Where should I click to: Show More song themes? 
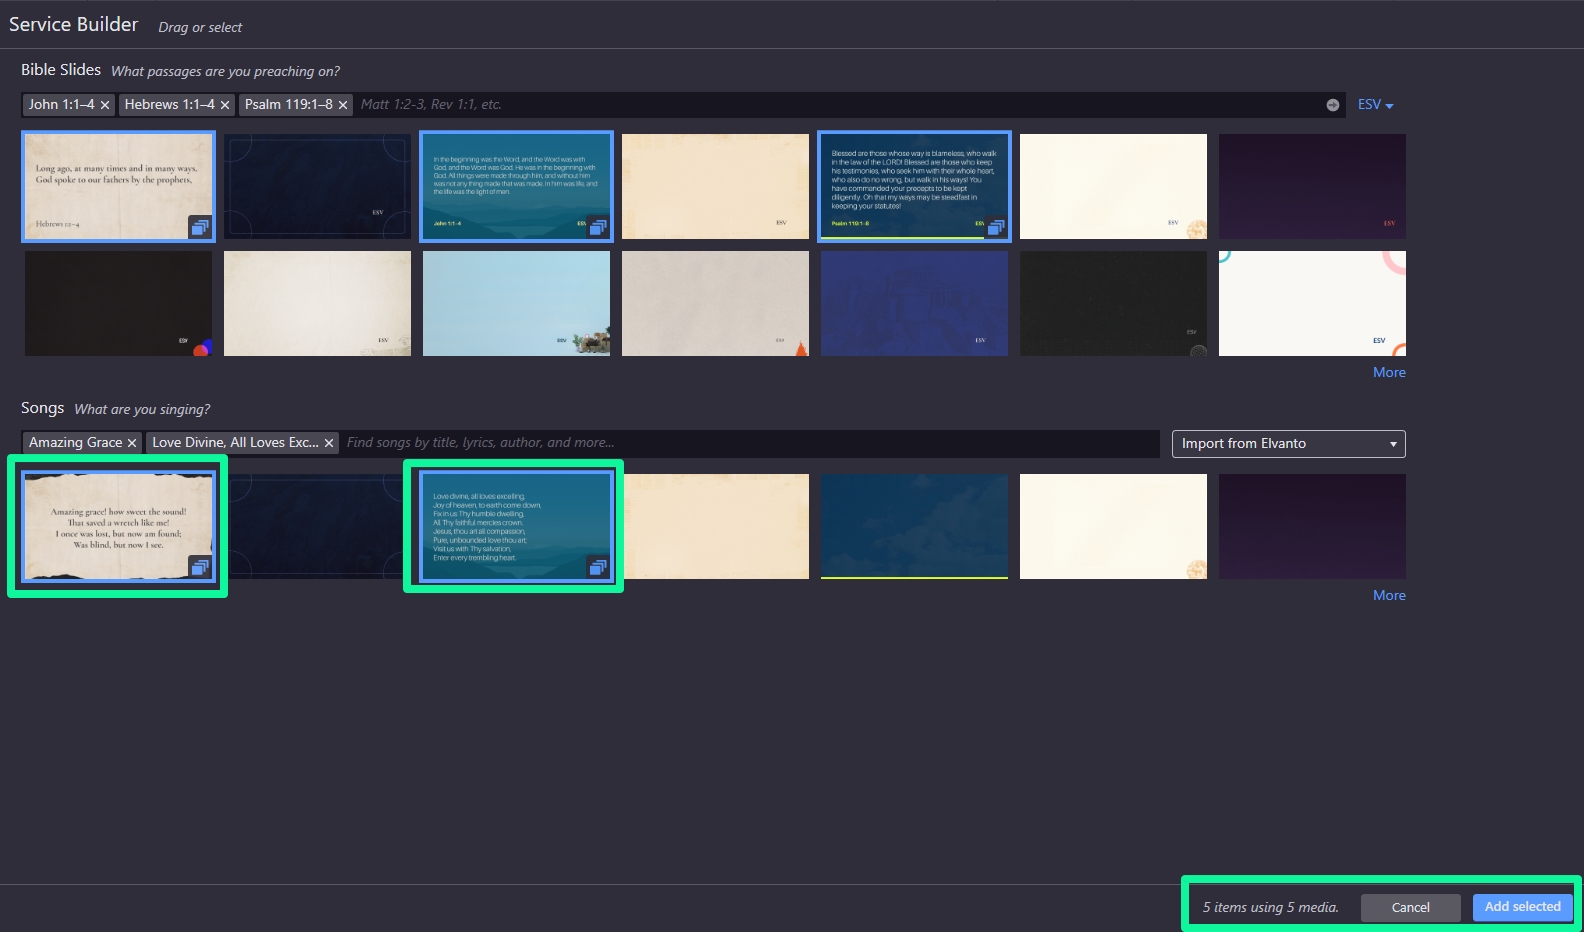click(x=1389, y=595)
